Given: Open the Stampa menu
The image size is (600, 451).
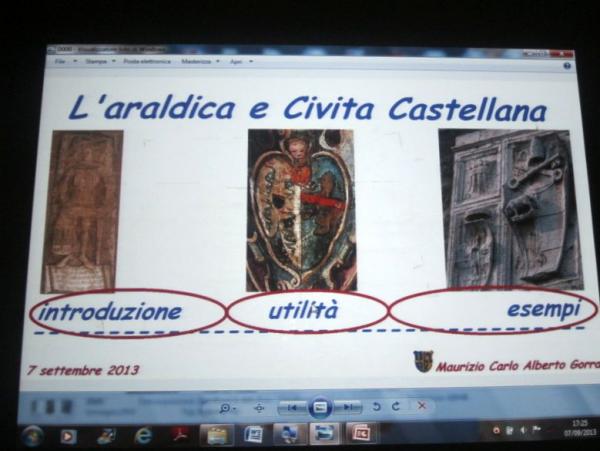Looking at the screenshot, I should point(96,61).
